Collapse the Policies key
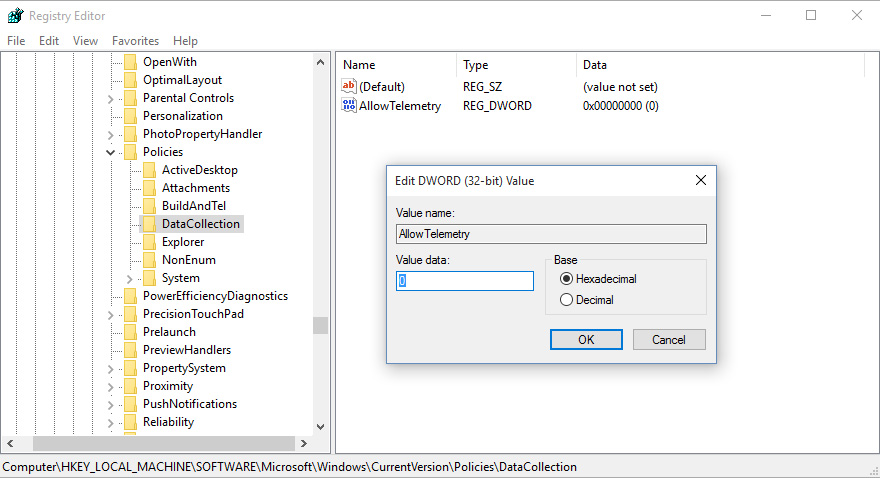Viewport: 880px width, 478px height. 111,152
